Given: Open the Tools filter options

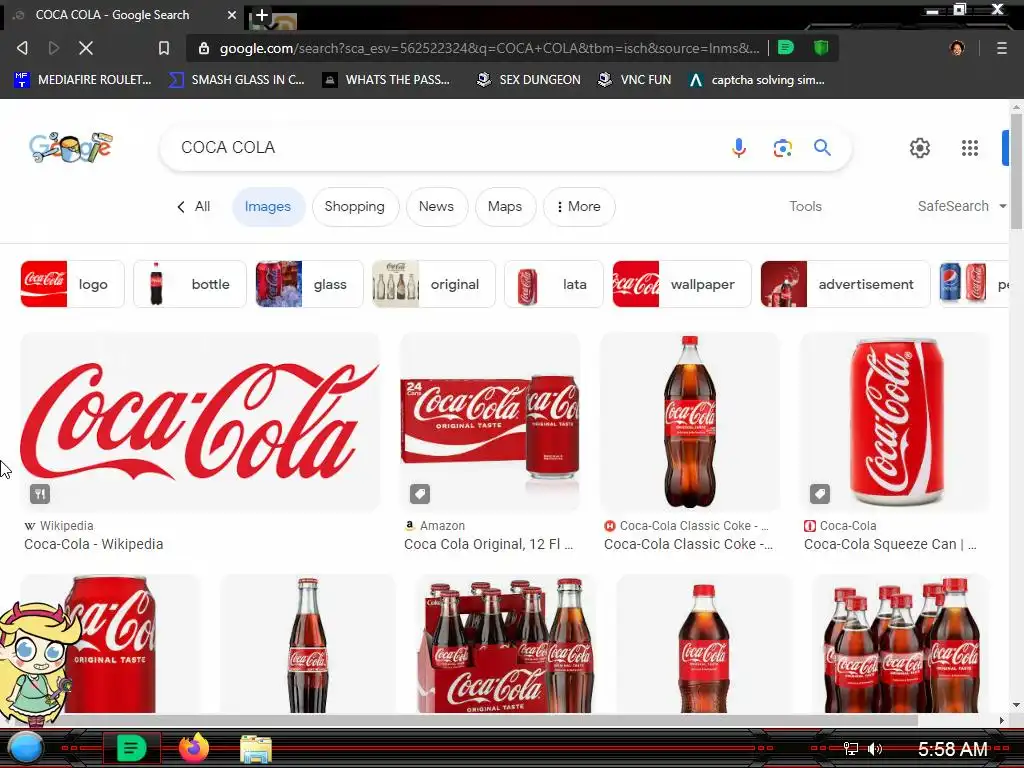Looking at the screenshot, I should point(805,206).
